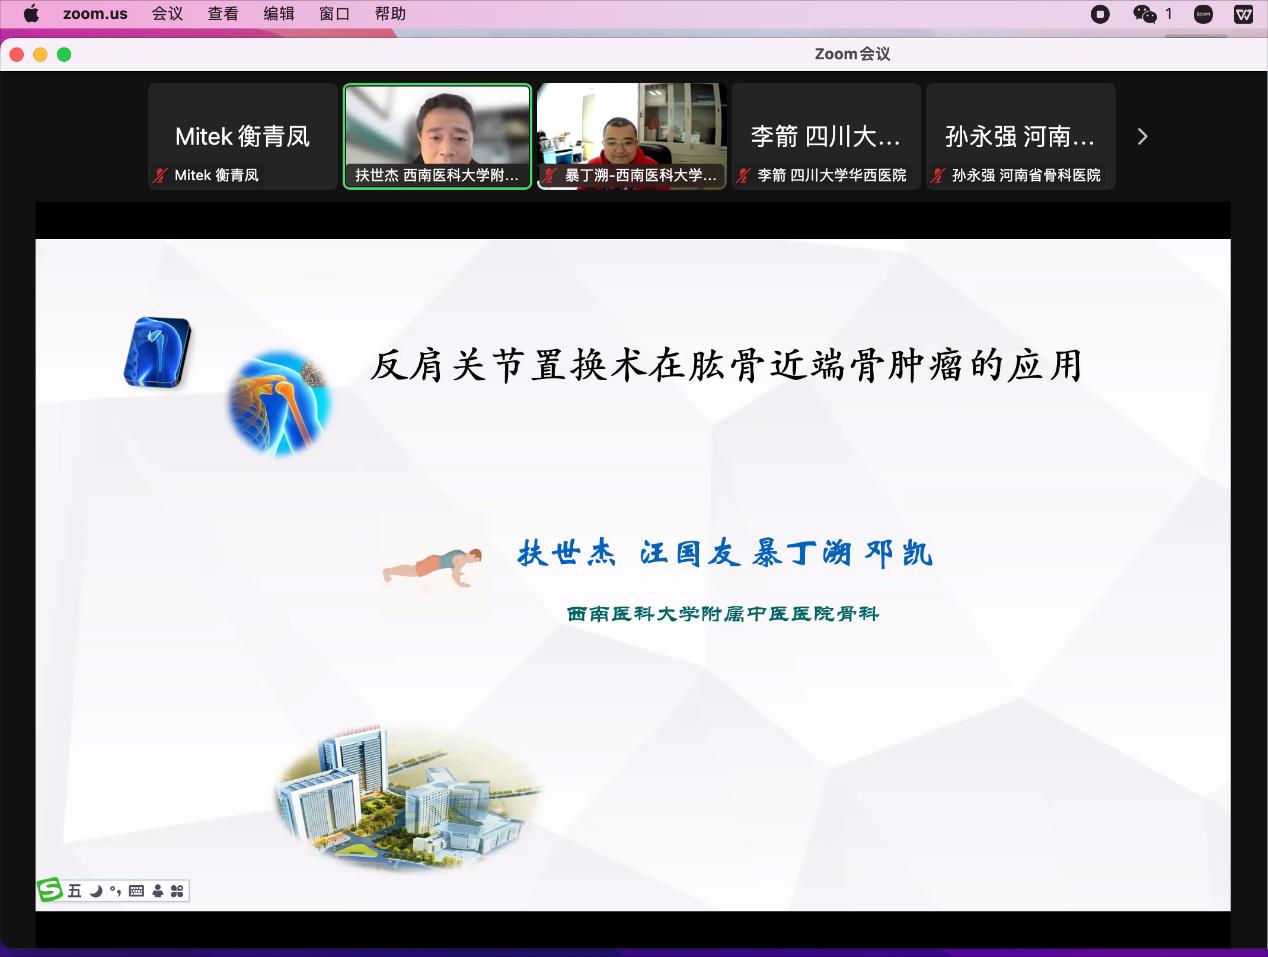The width and height of the screenshot is (1268, 957).
Task: Click the Wubi 五 input mode icon
Action: [75, 891]
